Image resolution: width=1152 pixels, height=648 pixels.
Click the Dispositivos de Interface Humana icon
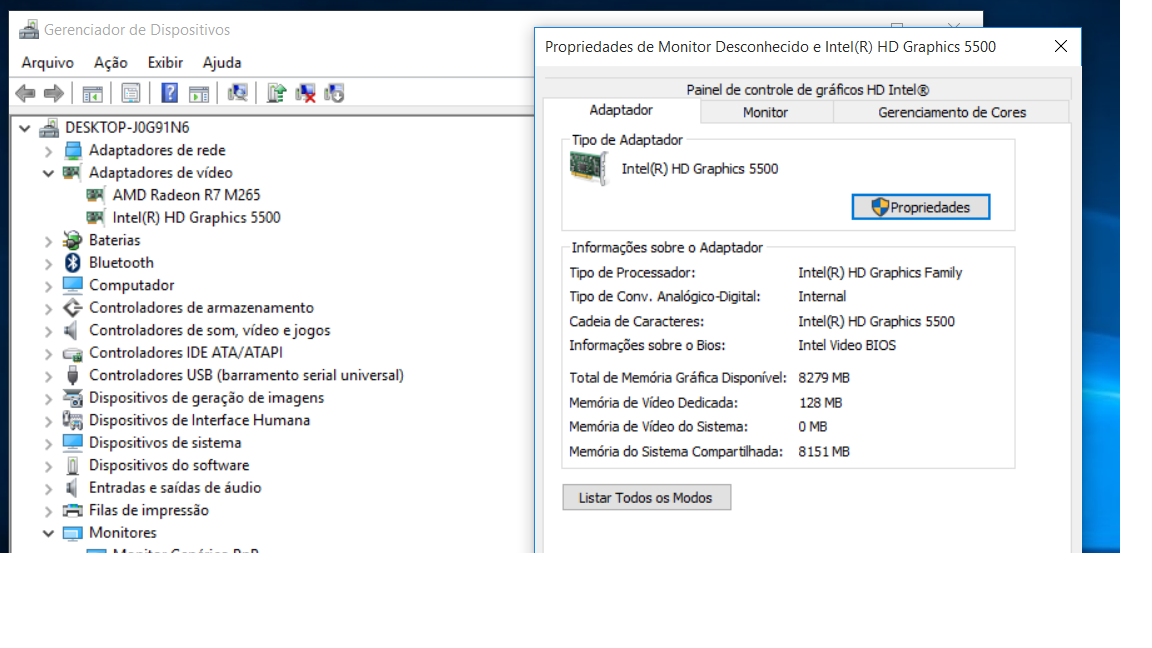click(72, 420)
